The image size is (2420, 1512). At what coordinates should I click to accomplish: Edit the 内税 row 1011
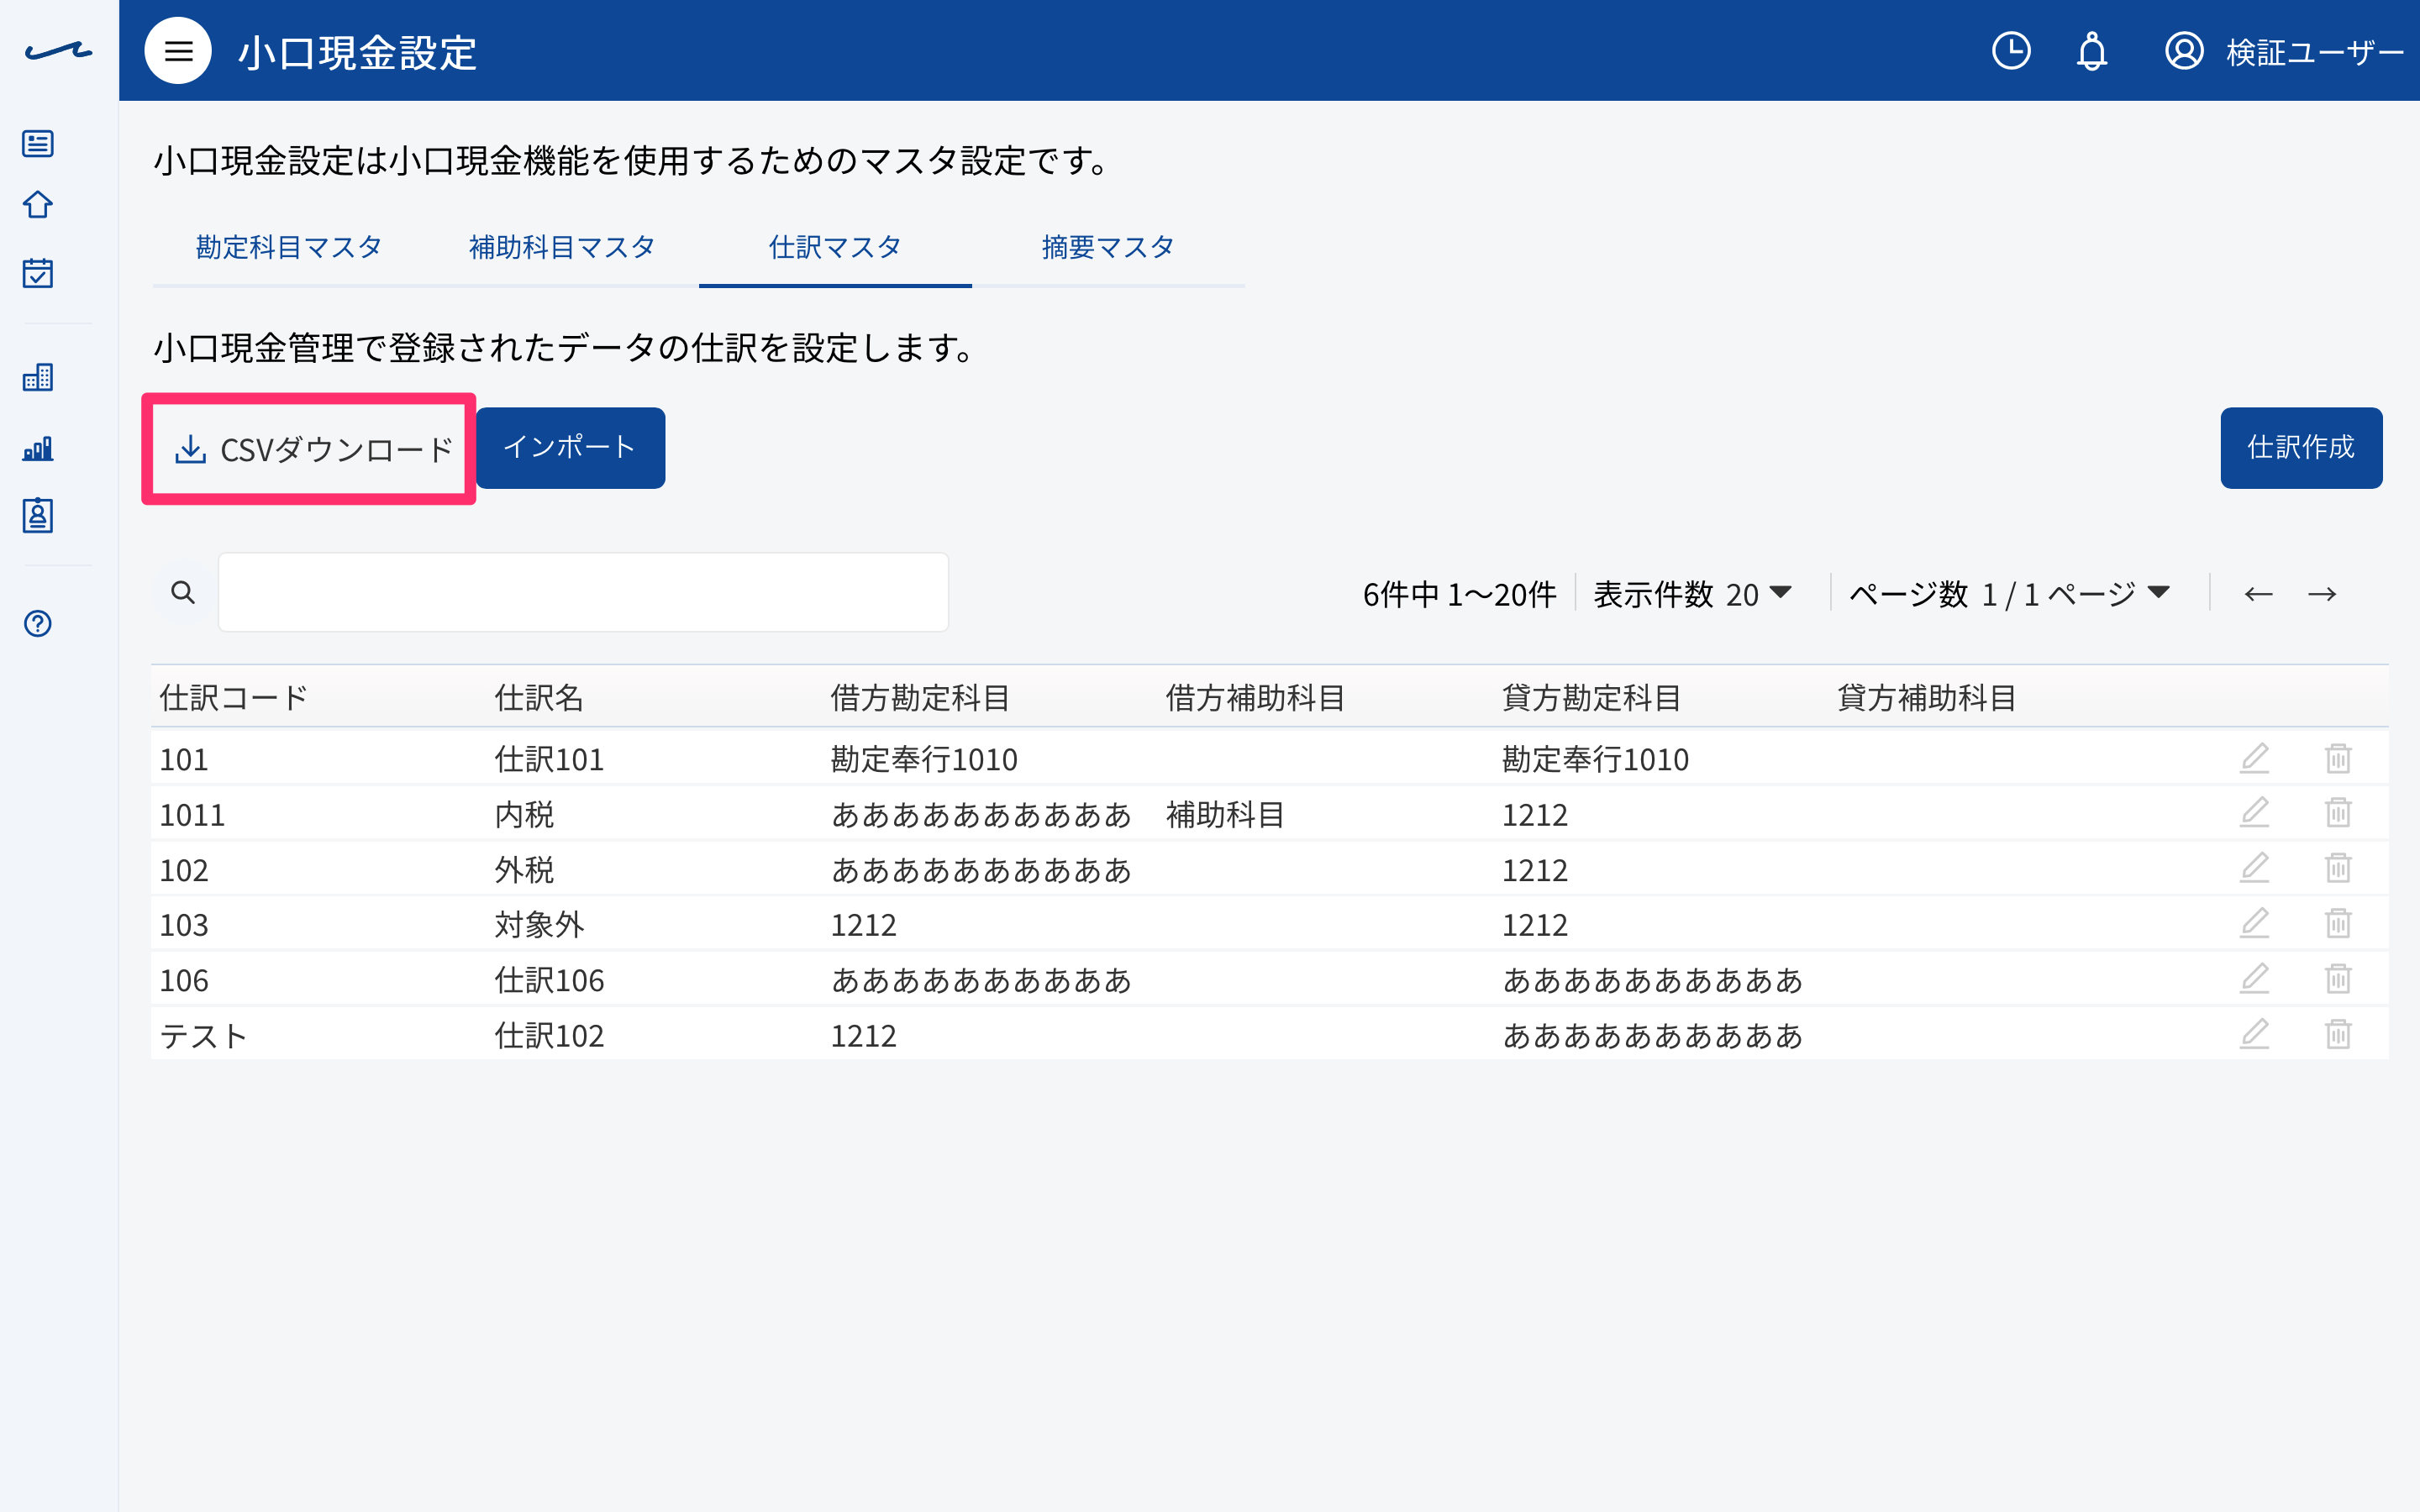pos(2254,814)
